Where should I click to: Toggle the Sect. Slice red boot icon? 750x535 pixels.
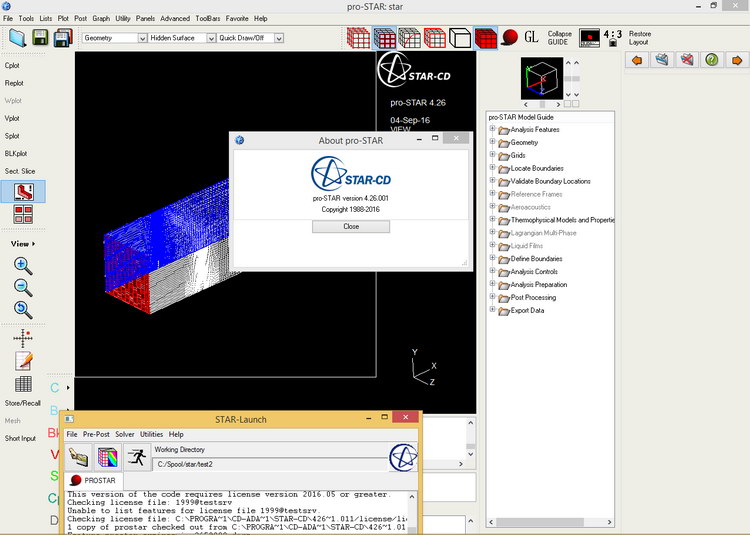pyautogui.click(x=23, y=190)
